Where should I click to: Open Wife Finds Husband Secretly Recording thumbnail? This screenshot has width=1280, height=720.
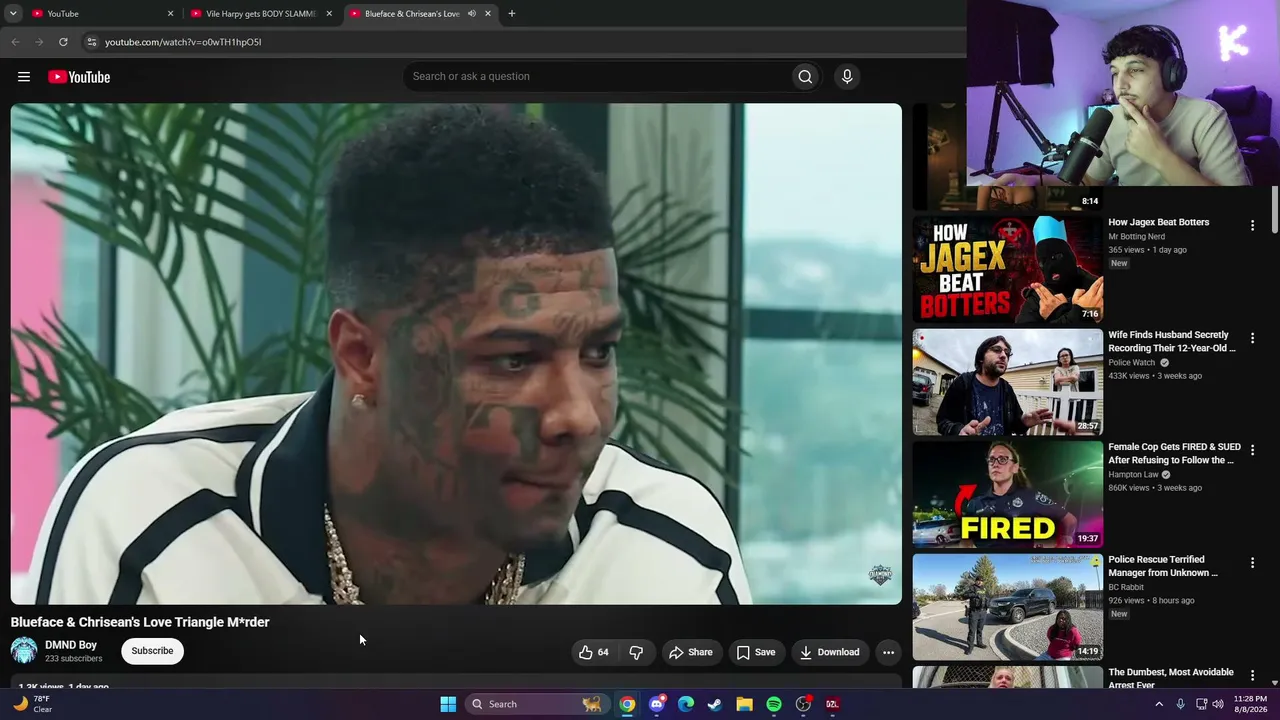point(1008,382)
